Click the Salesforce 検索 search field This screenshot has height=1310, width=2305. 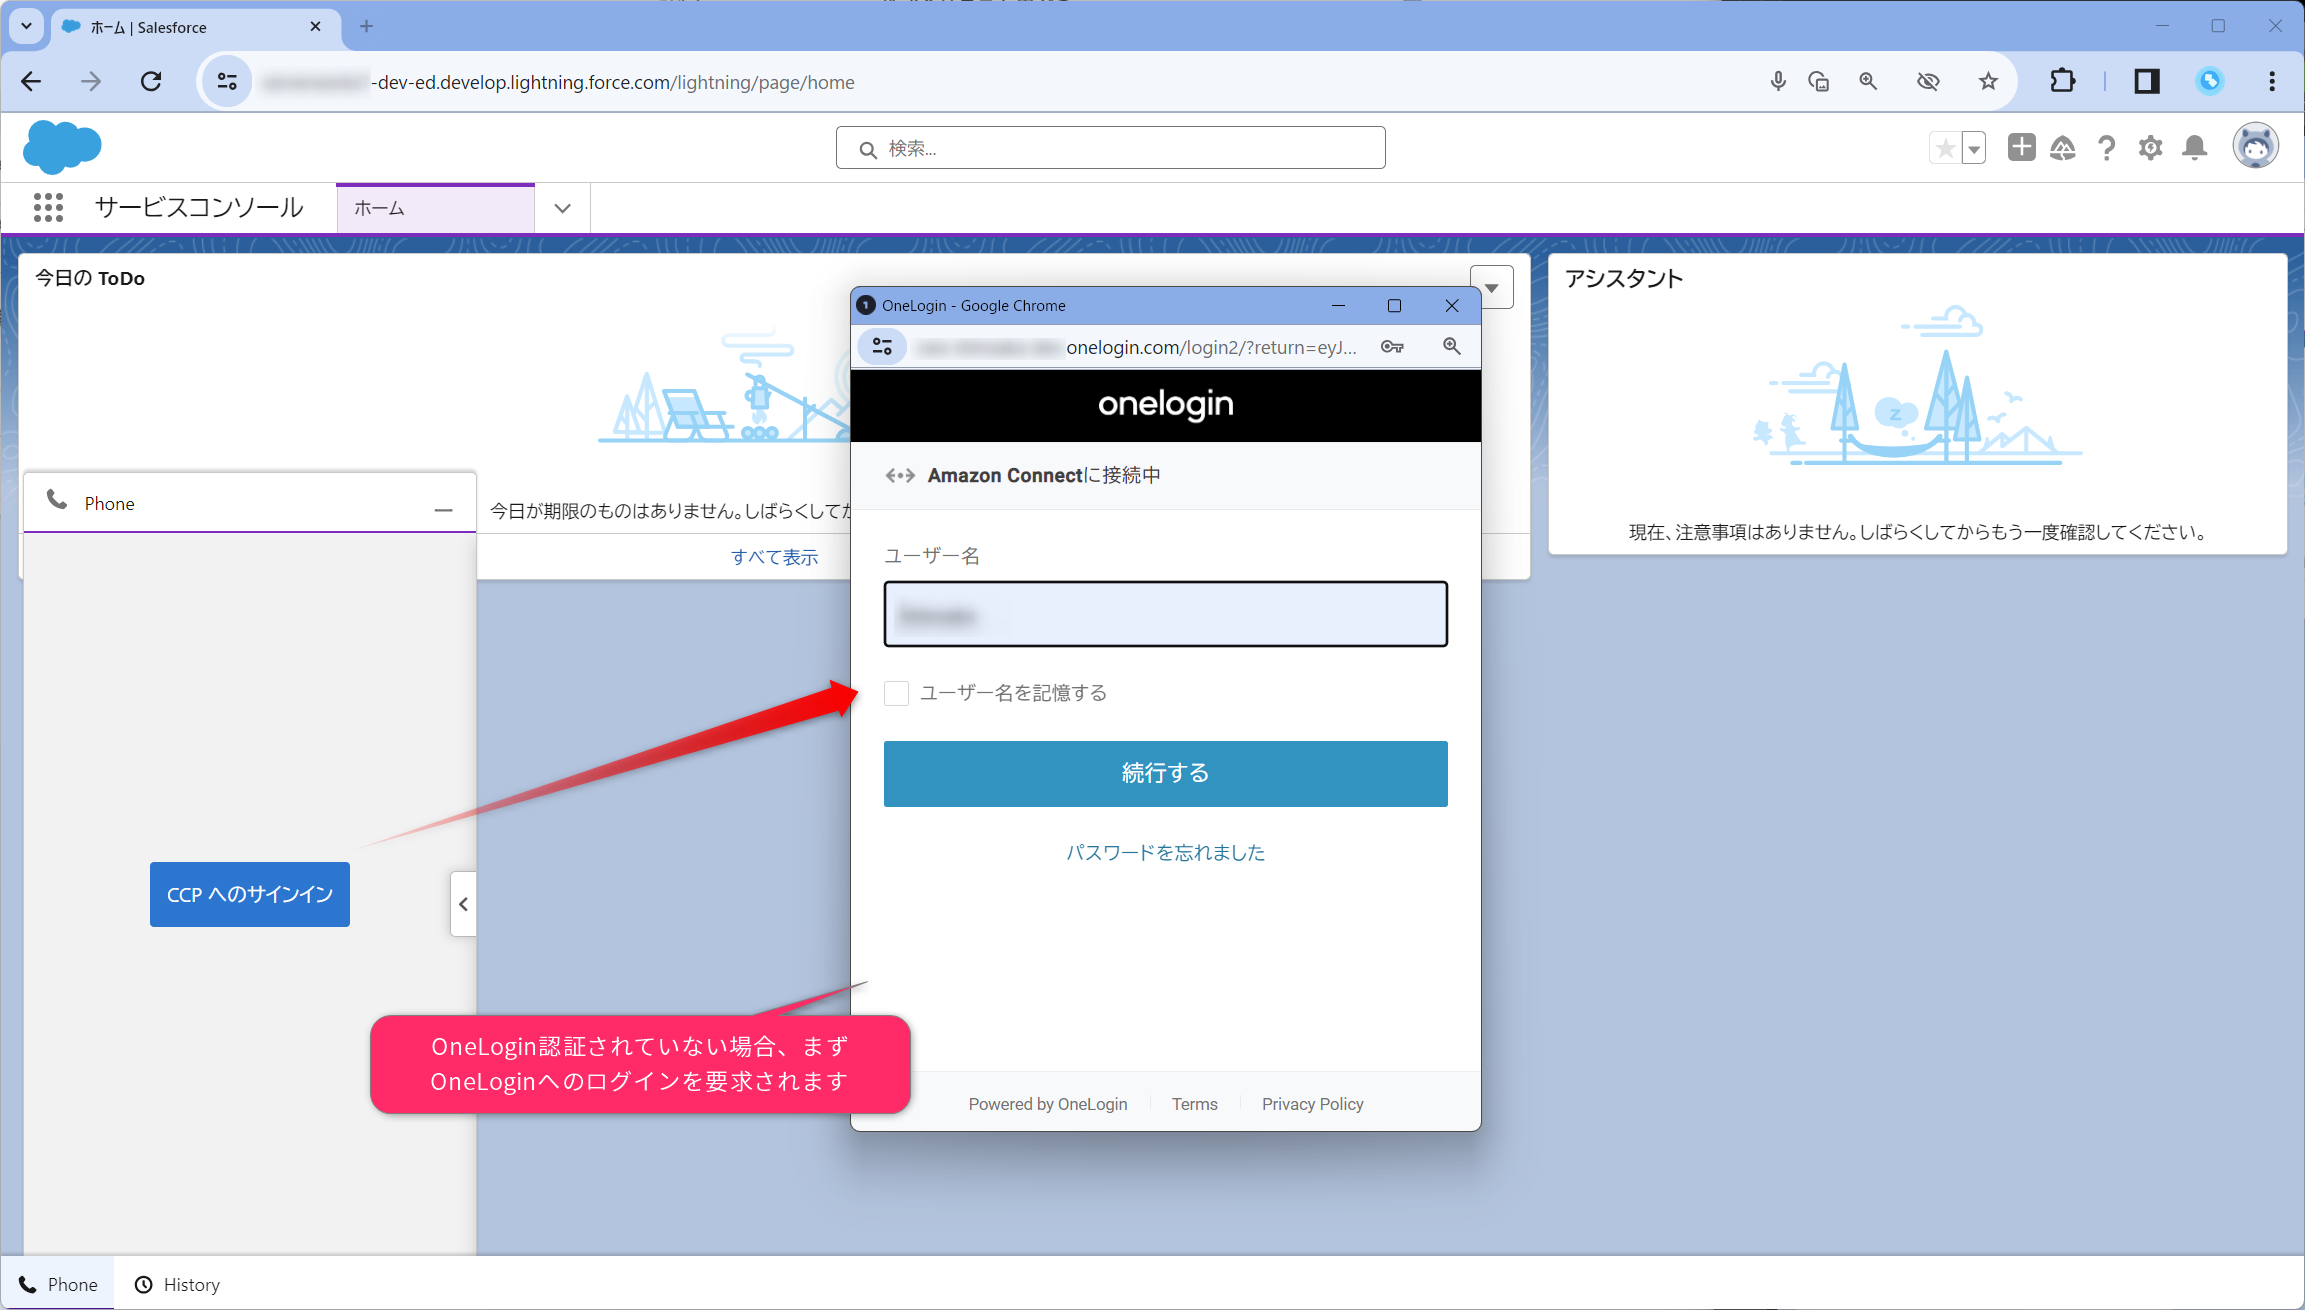point(1110,148)
